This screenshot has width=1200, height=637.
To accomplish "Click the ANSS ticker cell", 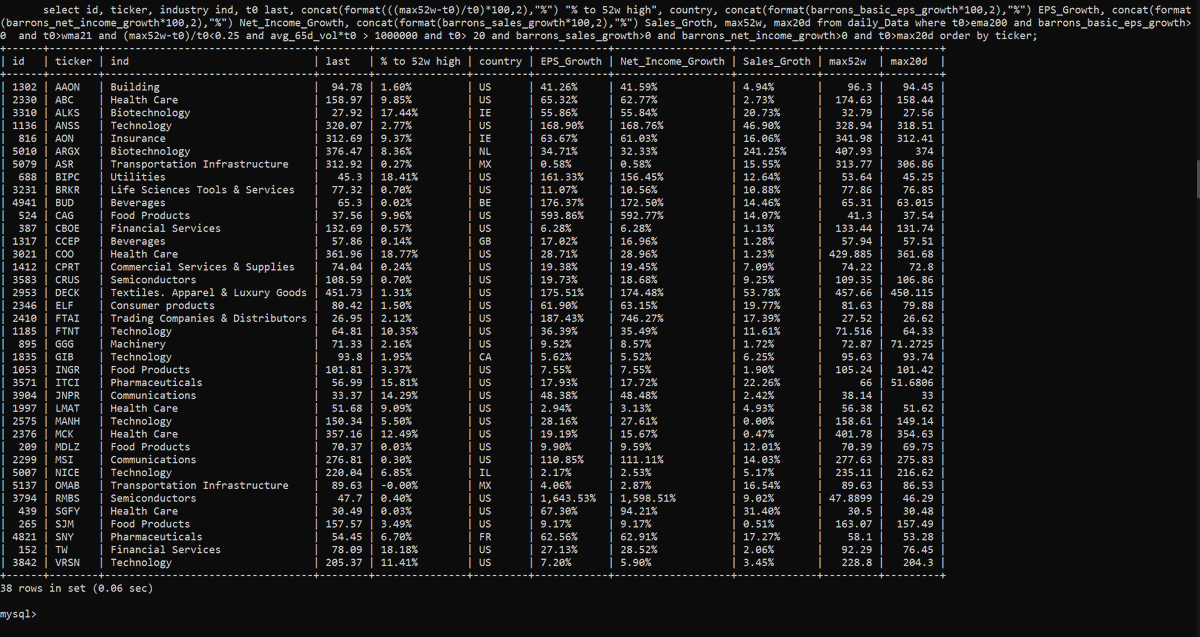I will coord(68,126).
